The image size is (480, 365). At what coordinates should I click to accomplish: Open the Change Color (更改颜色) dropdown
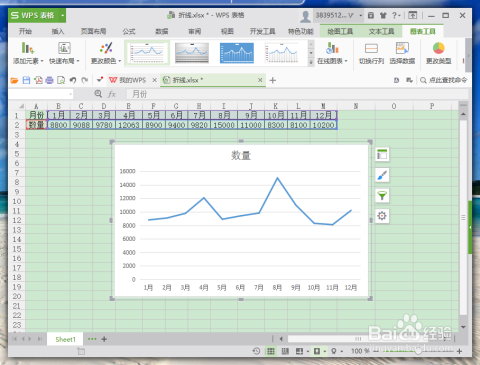pos(106,53)
